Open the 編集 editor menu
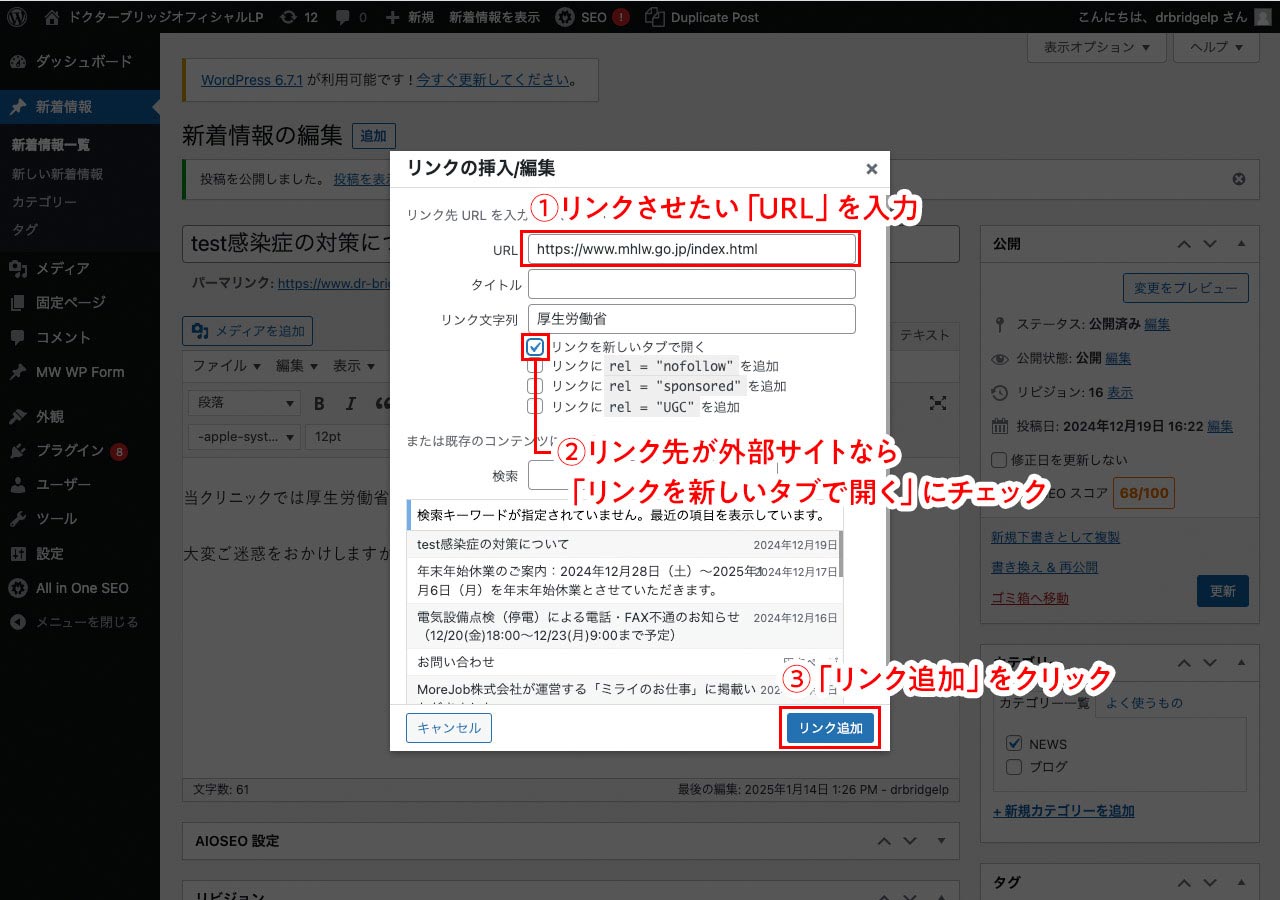 [296, 366]
